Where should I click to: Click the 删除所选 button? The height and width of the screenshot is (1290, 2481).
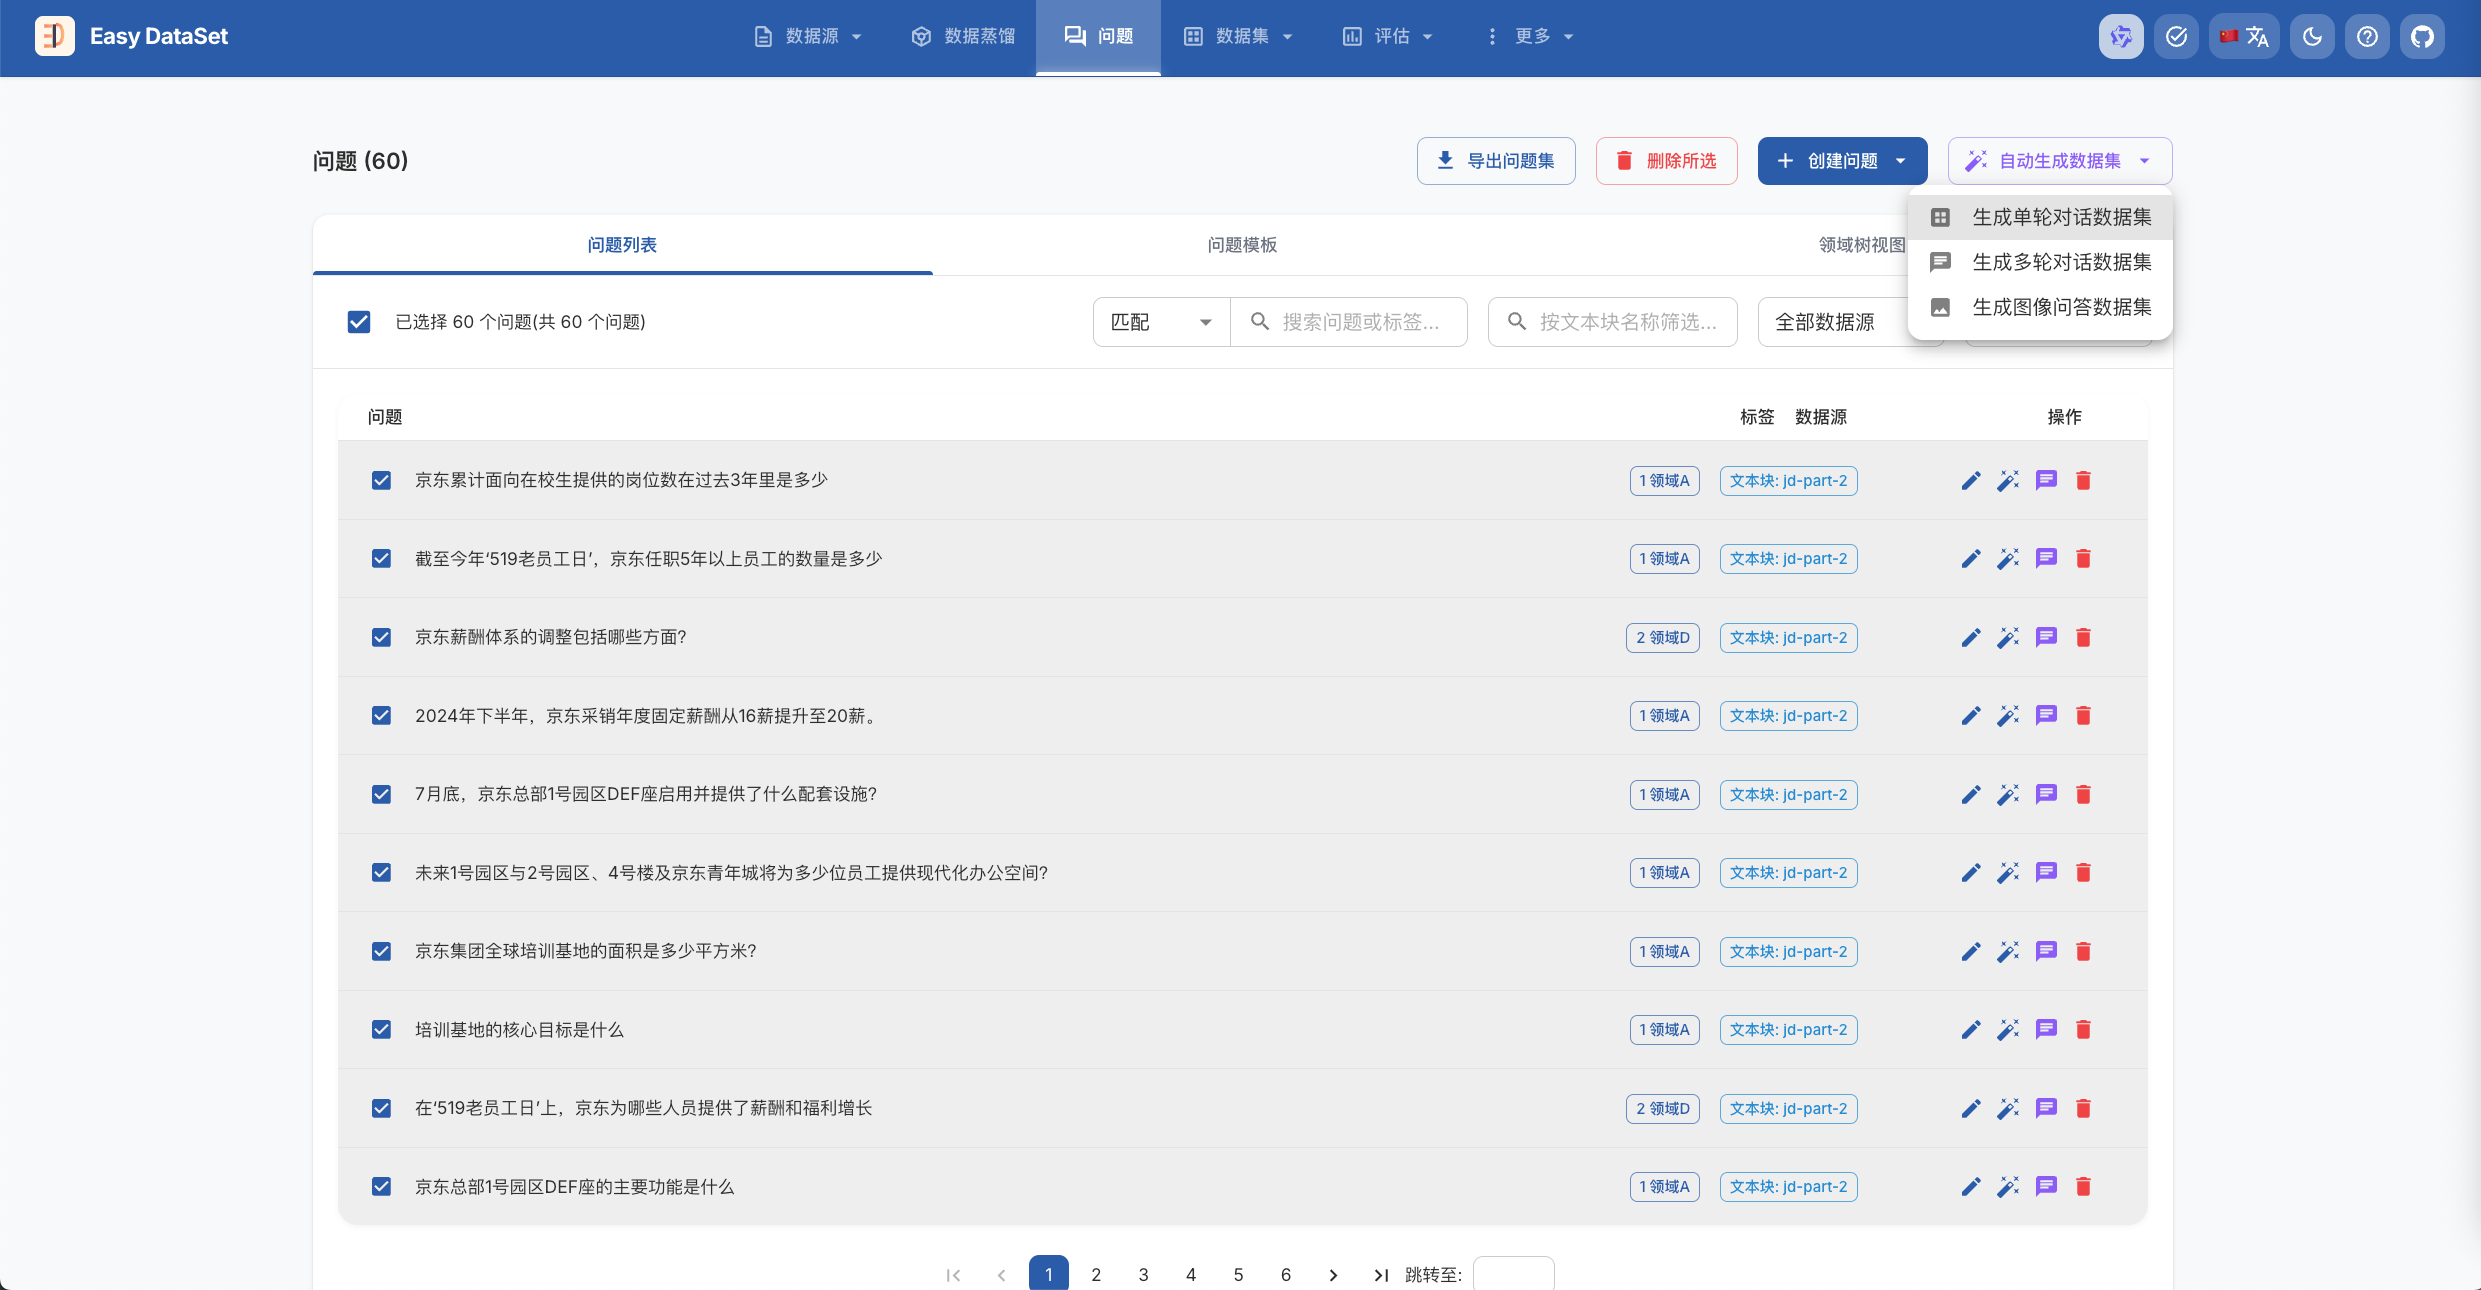(x=1666, y=161)
